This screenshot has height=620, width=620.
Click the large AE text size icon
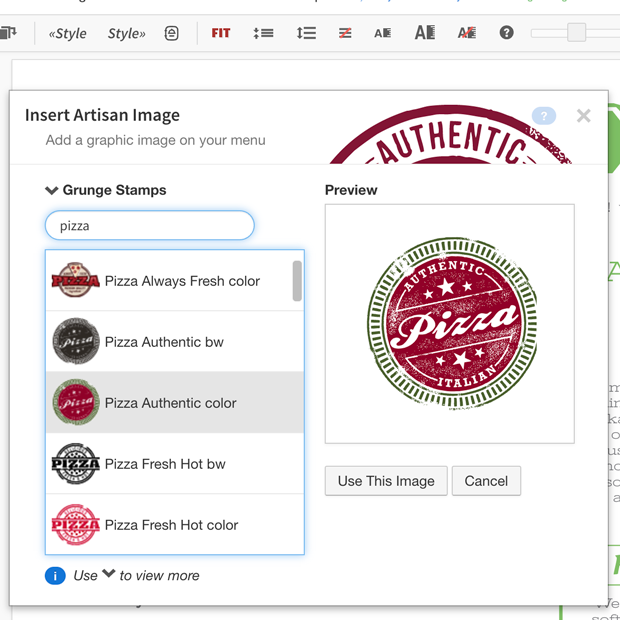pyautogui.click(x=425, y=33)
